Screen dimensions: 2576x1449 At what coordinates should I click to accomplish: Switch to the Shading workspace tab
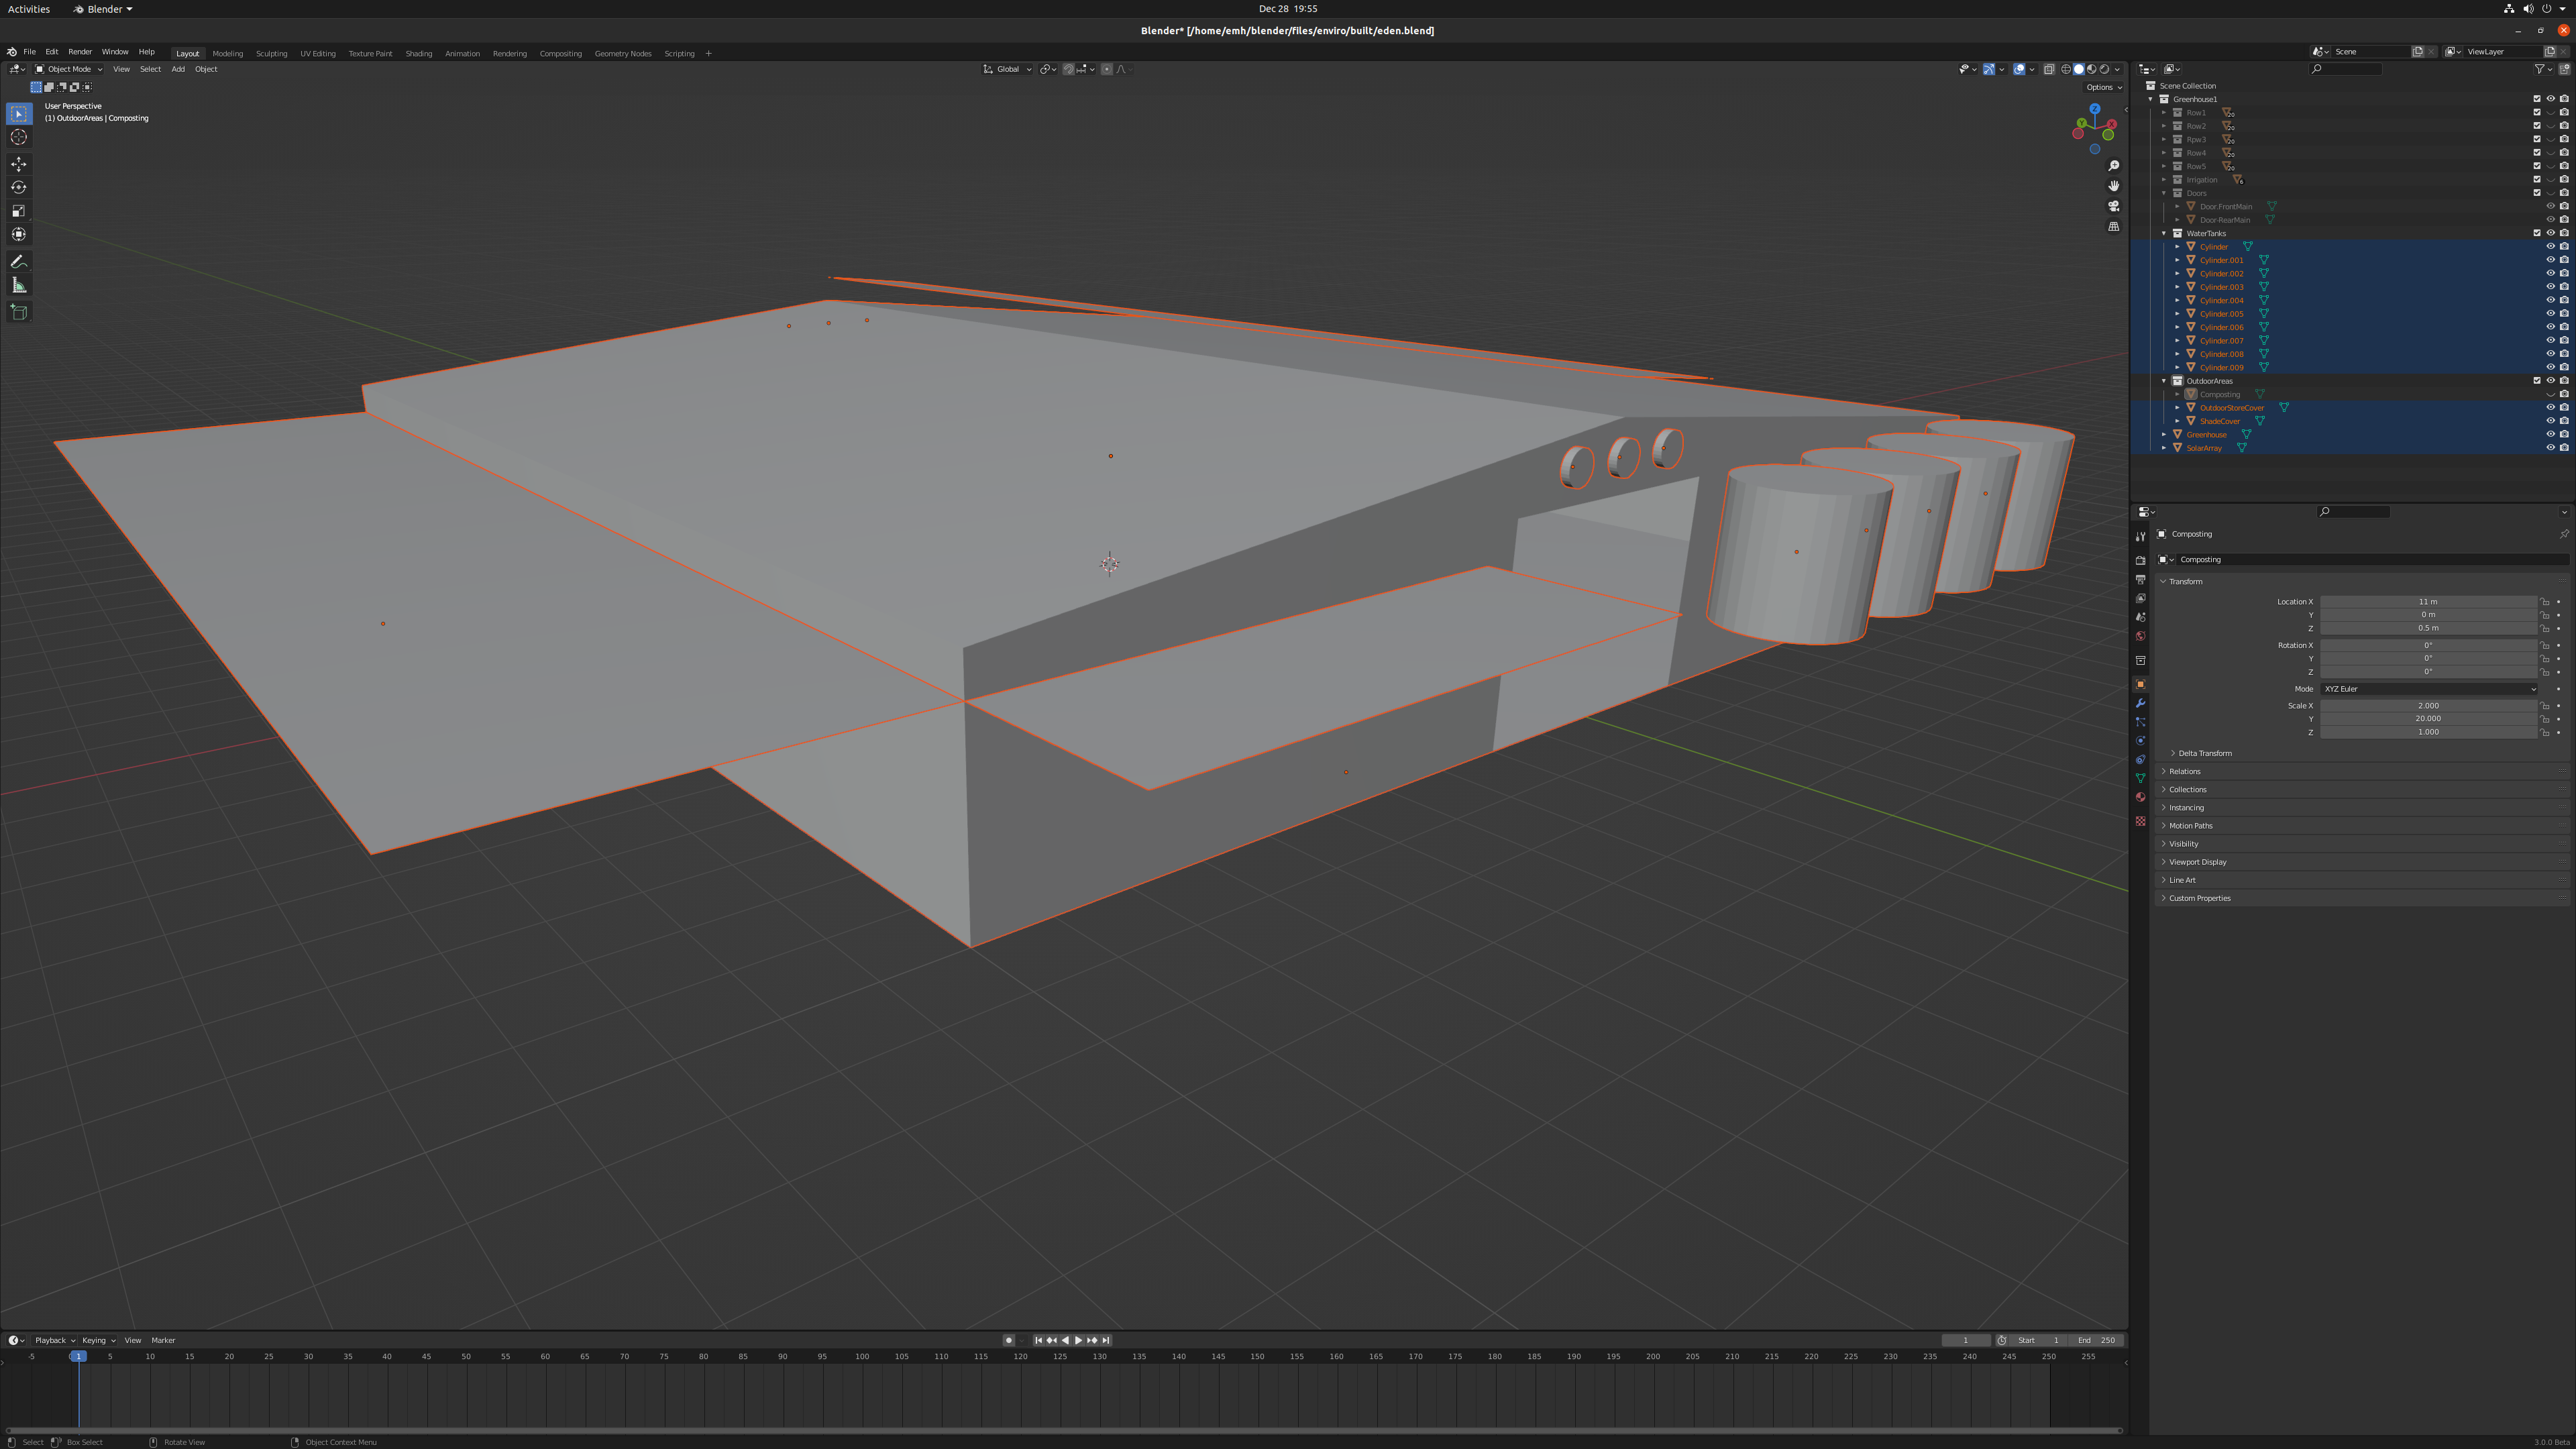click(x=418, y=54)
